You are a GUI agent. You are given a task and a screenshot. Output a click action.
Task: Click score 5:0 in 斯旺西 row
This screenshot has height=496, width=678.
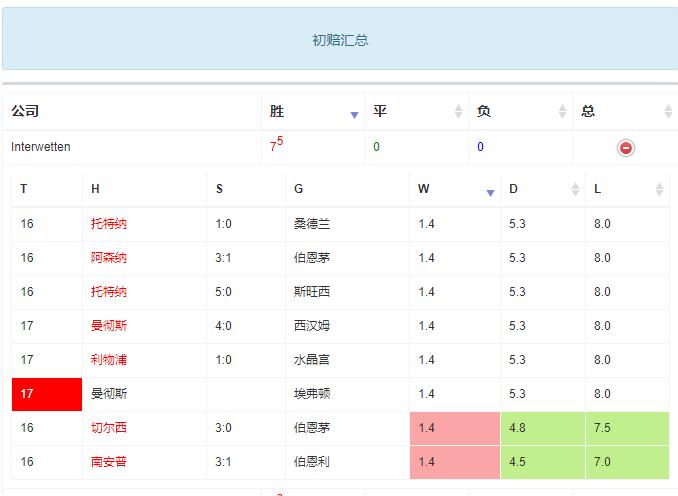pos(223,291)
